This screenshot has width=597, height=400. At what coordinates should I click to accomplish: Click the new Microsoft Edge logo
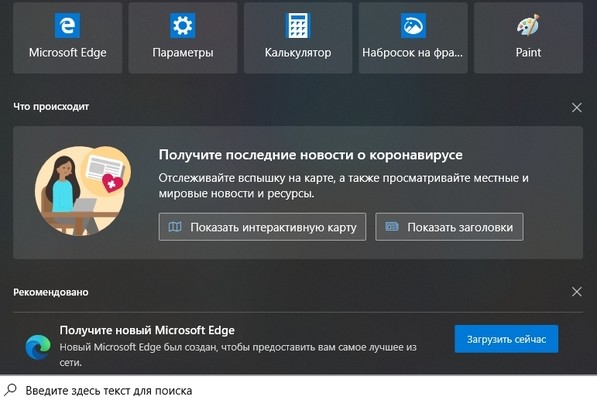[38, 347]
